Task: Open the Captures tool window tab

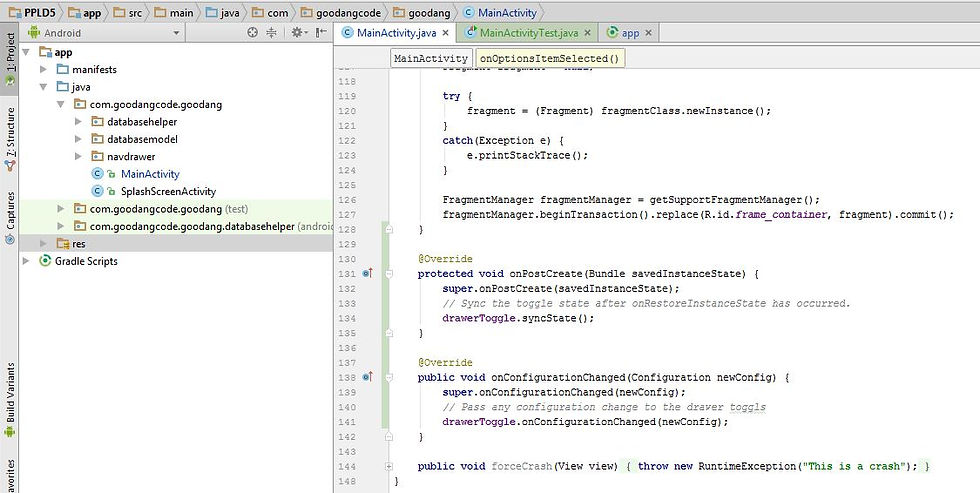Action: (x=10, y=217)
